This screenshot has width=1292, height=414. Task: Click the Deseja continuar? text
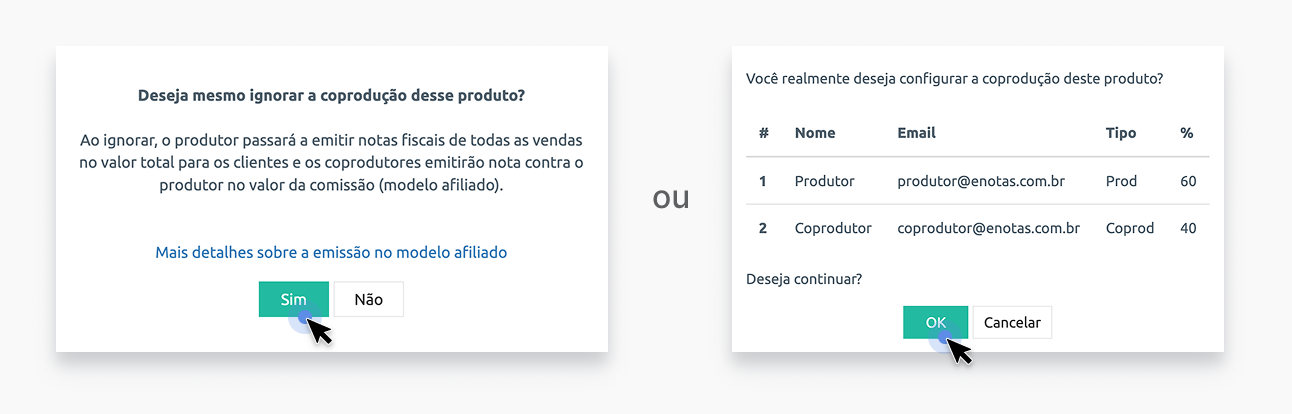coord(804,278)
